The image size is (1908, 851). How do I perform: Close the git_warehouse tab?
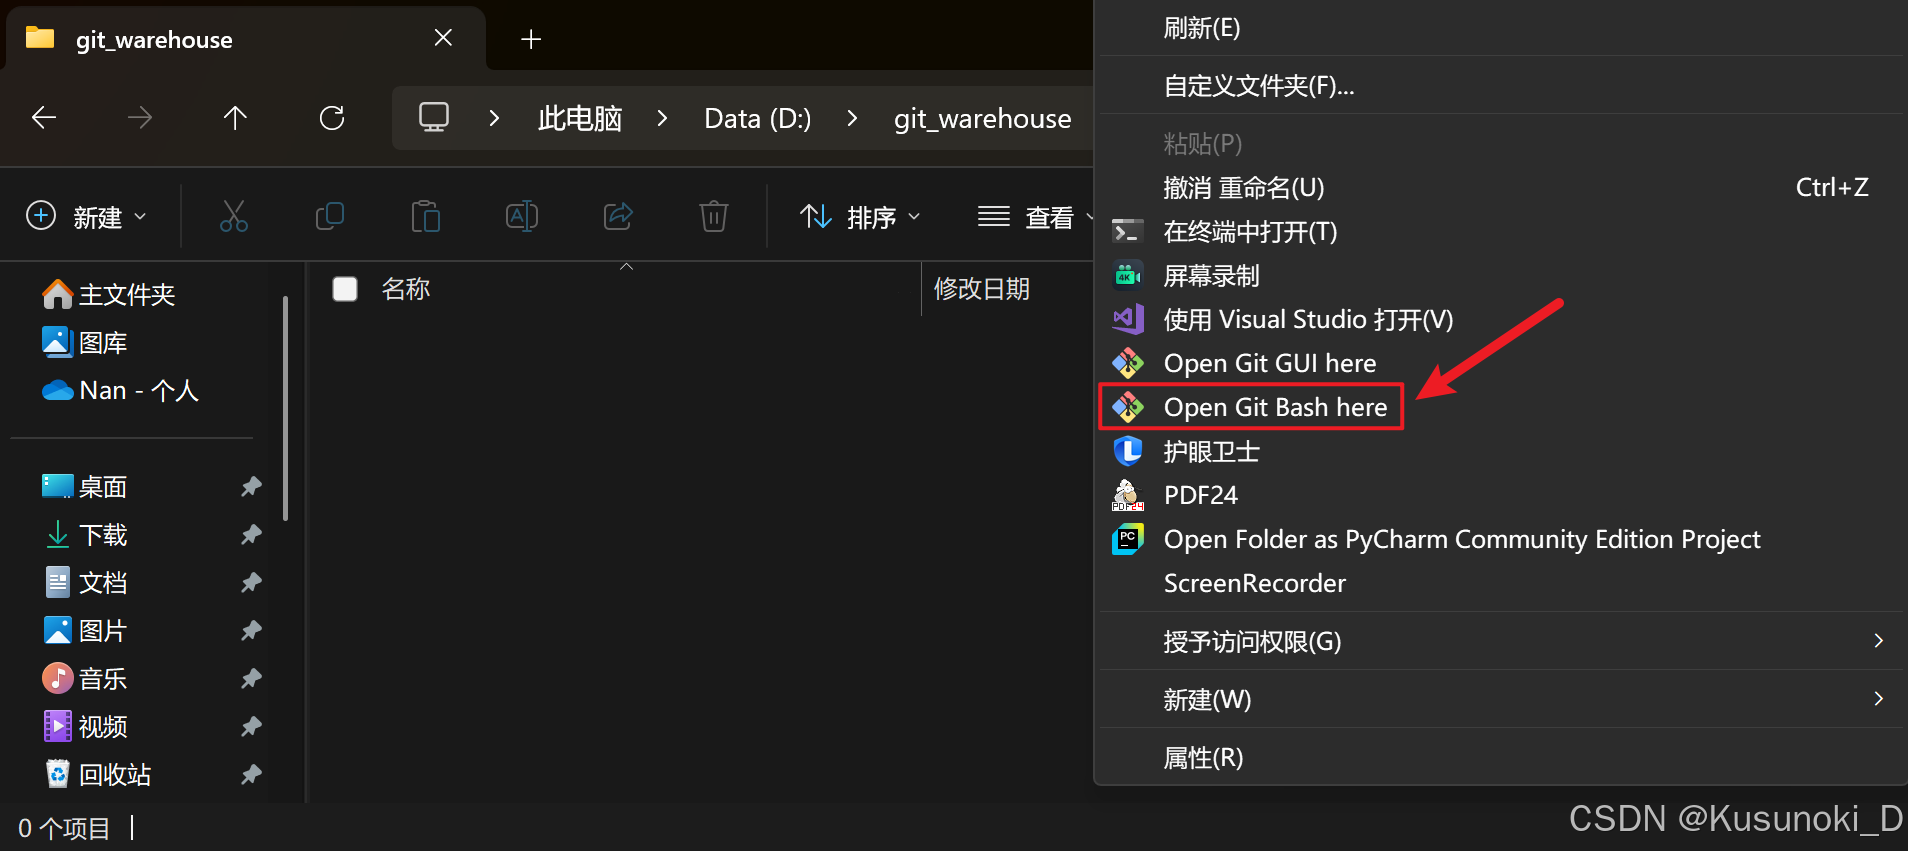(443, 38)
